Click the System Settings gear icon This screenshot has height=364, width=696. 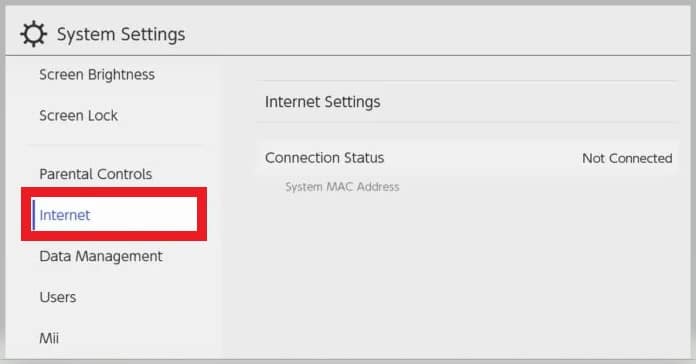point(33,34)
